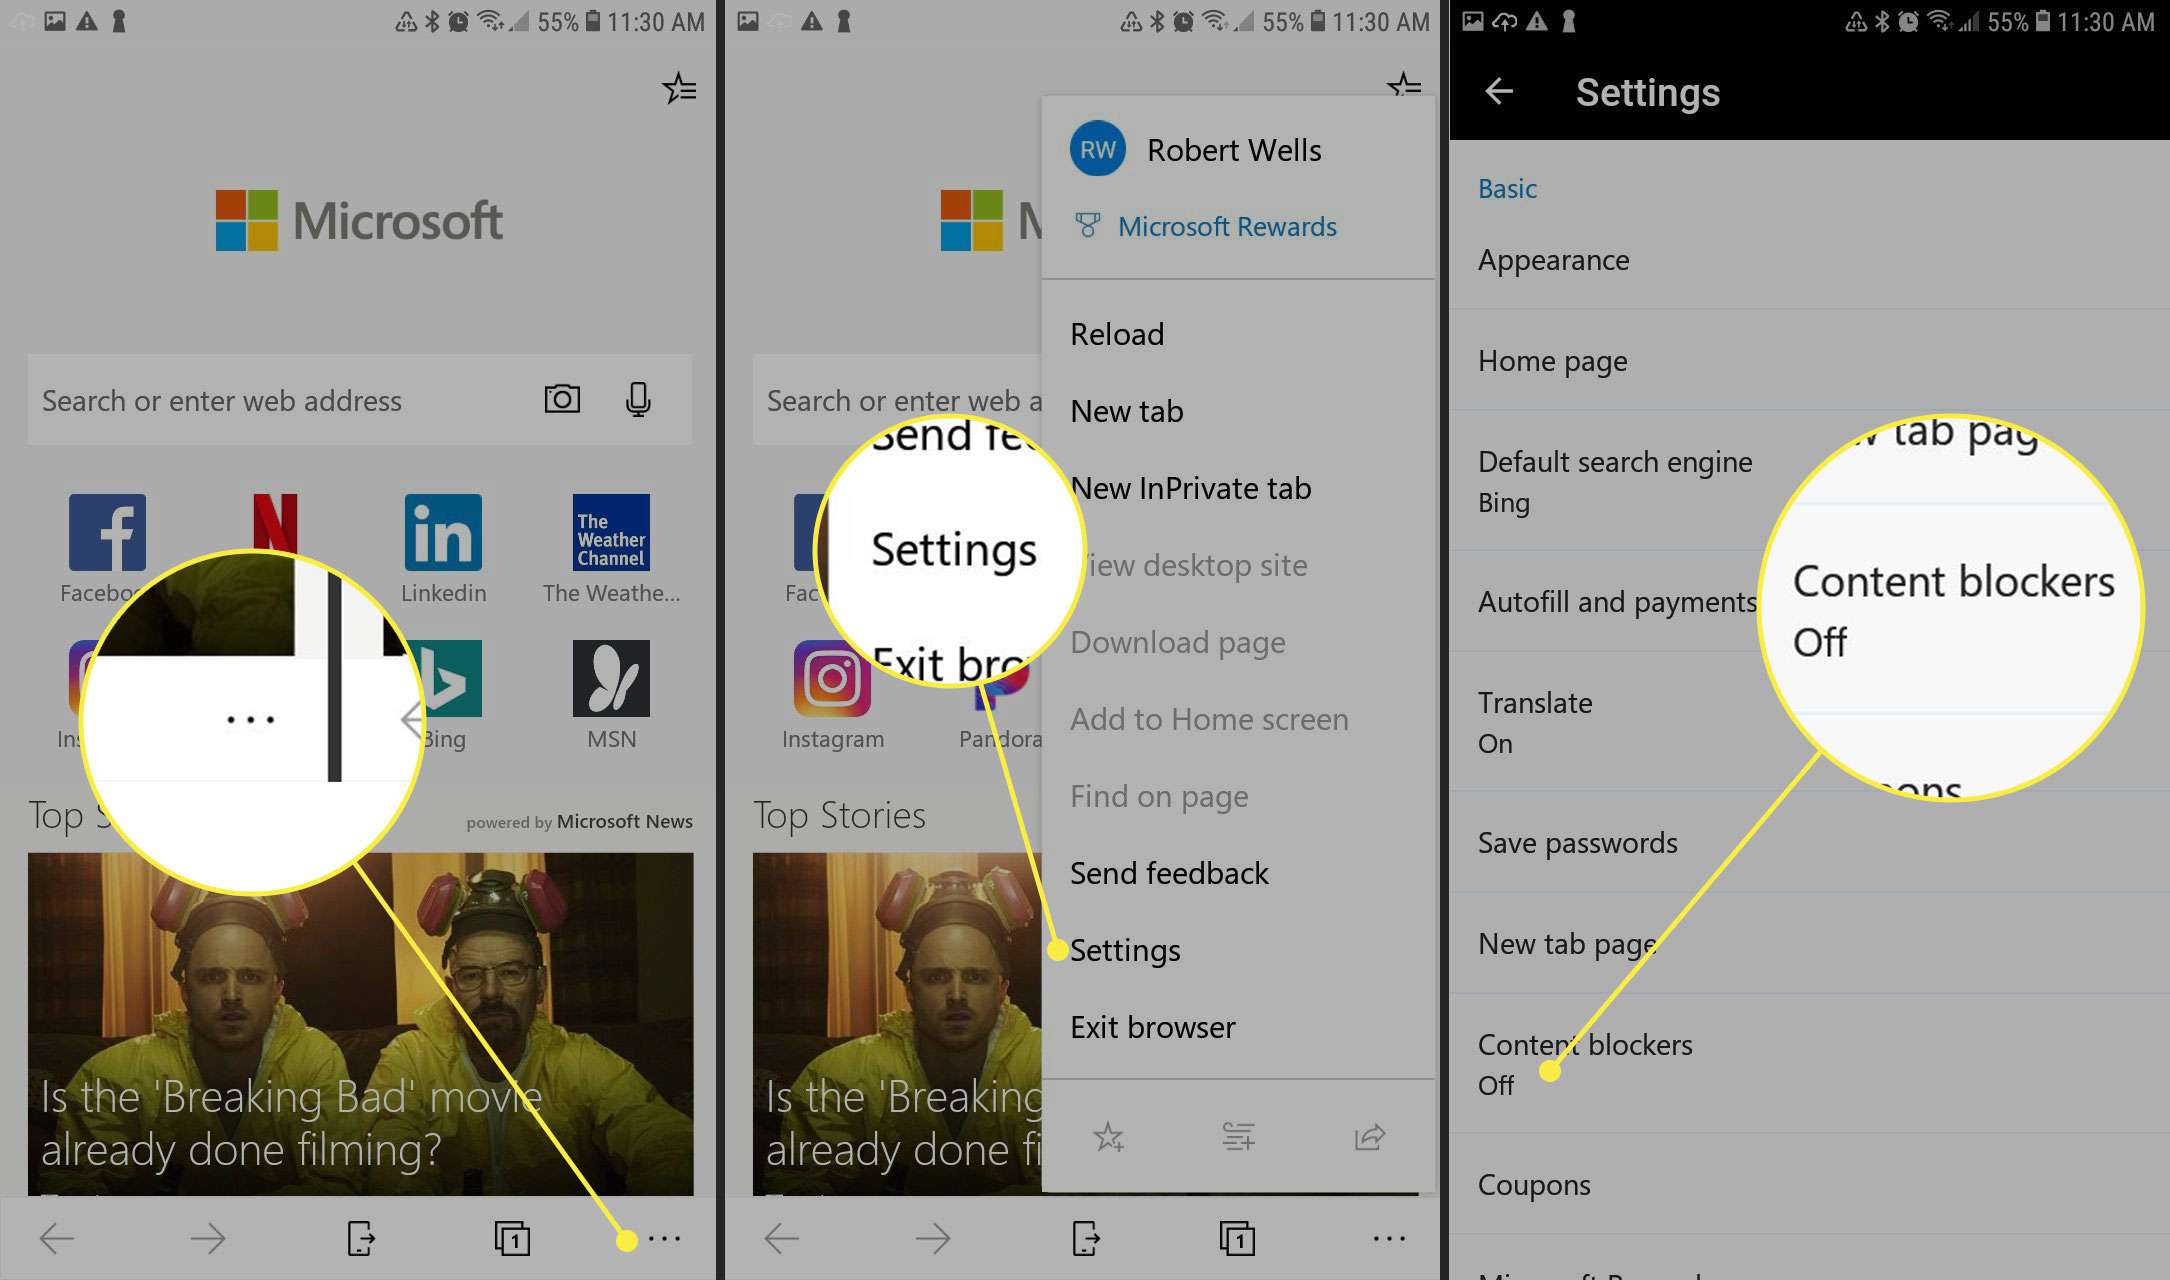
Task: Select Settings from the context menu
Action: [1123, 948]
